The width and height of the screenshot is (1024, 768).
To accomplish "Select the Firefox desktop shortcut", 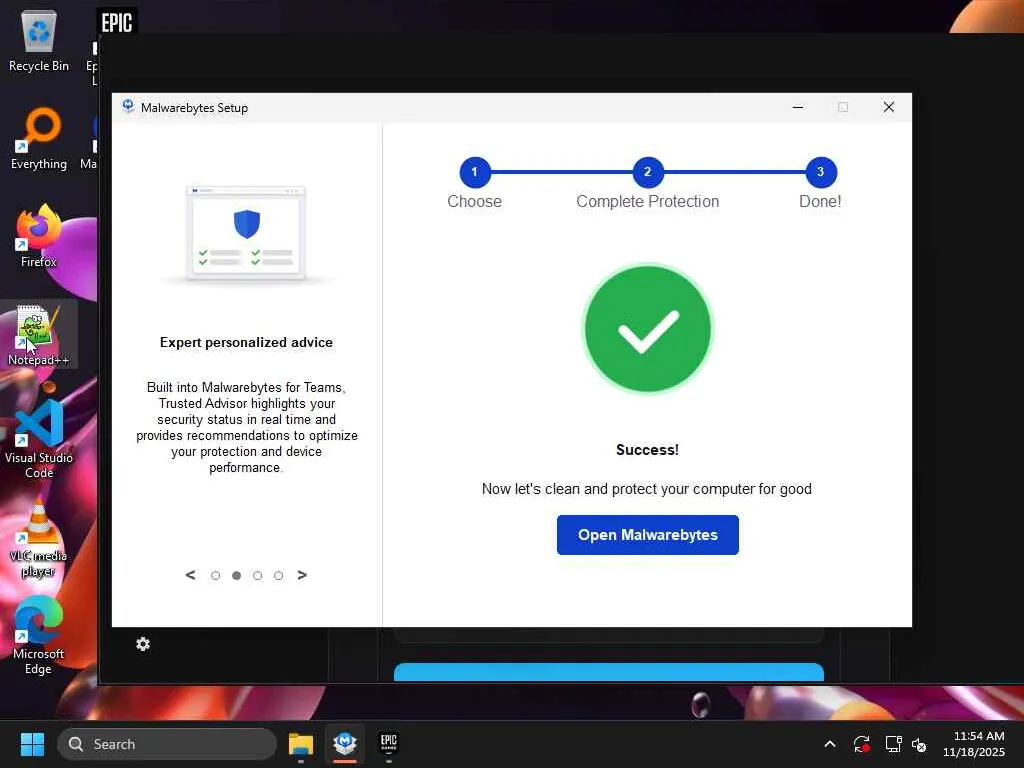I will pyautogui.click(x=39, y=236).
